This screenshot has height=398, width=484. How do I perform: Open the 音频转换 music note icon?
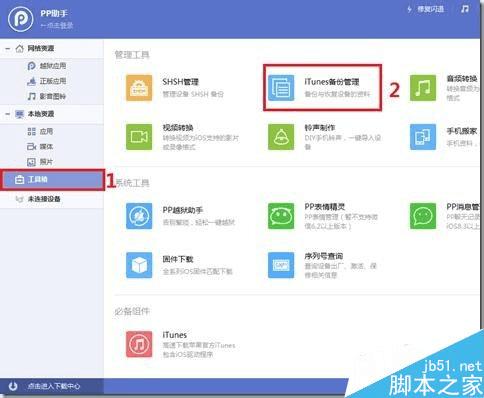pos(423,88)
